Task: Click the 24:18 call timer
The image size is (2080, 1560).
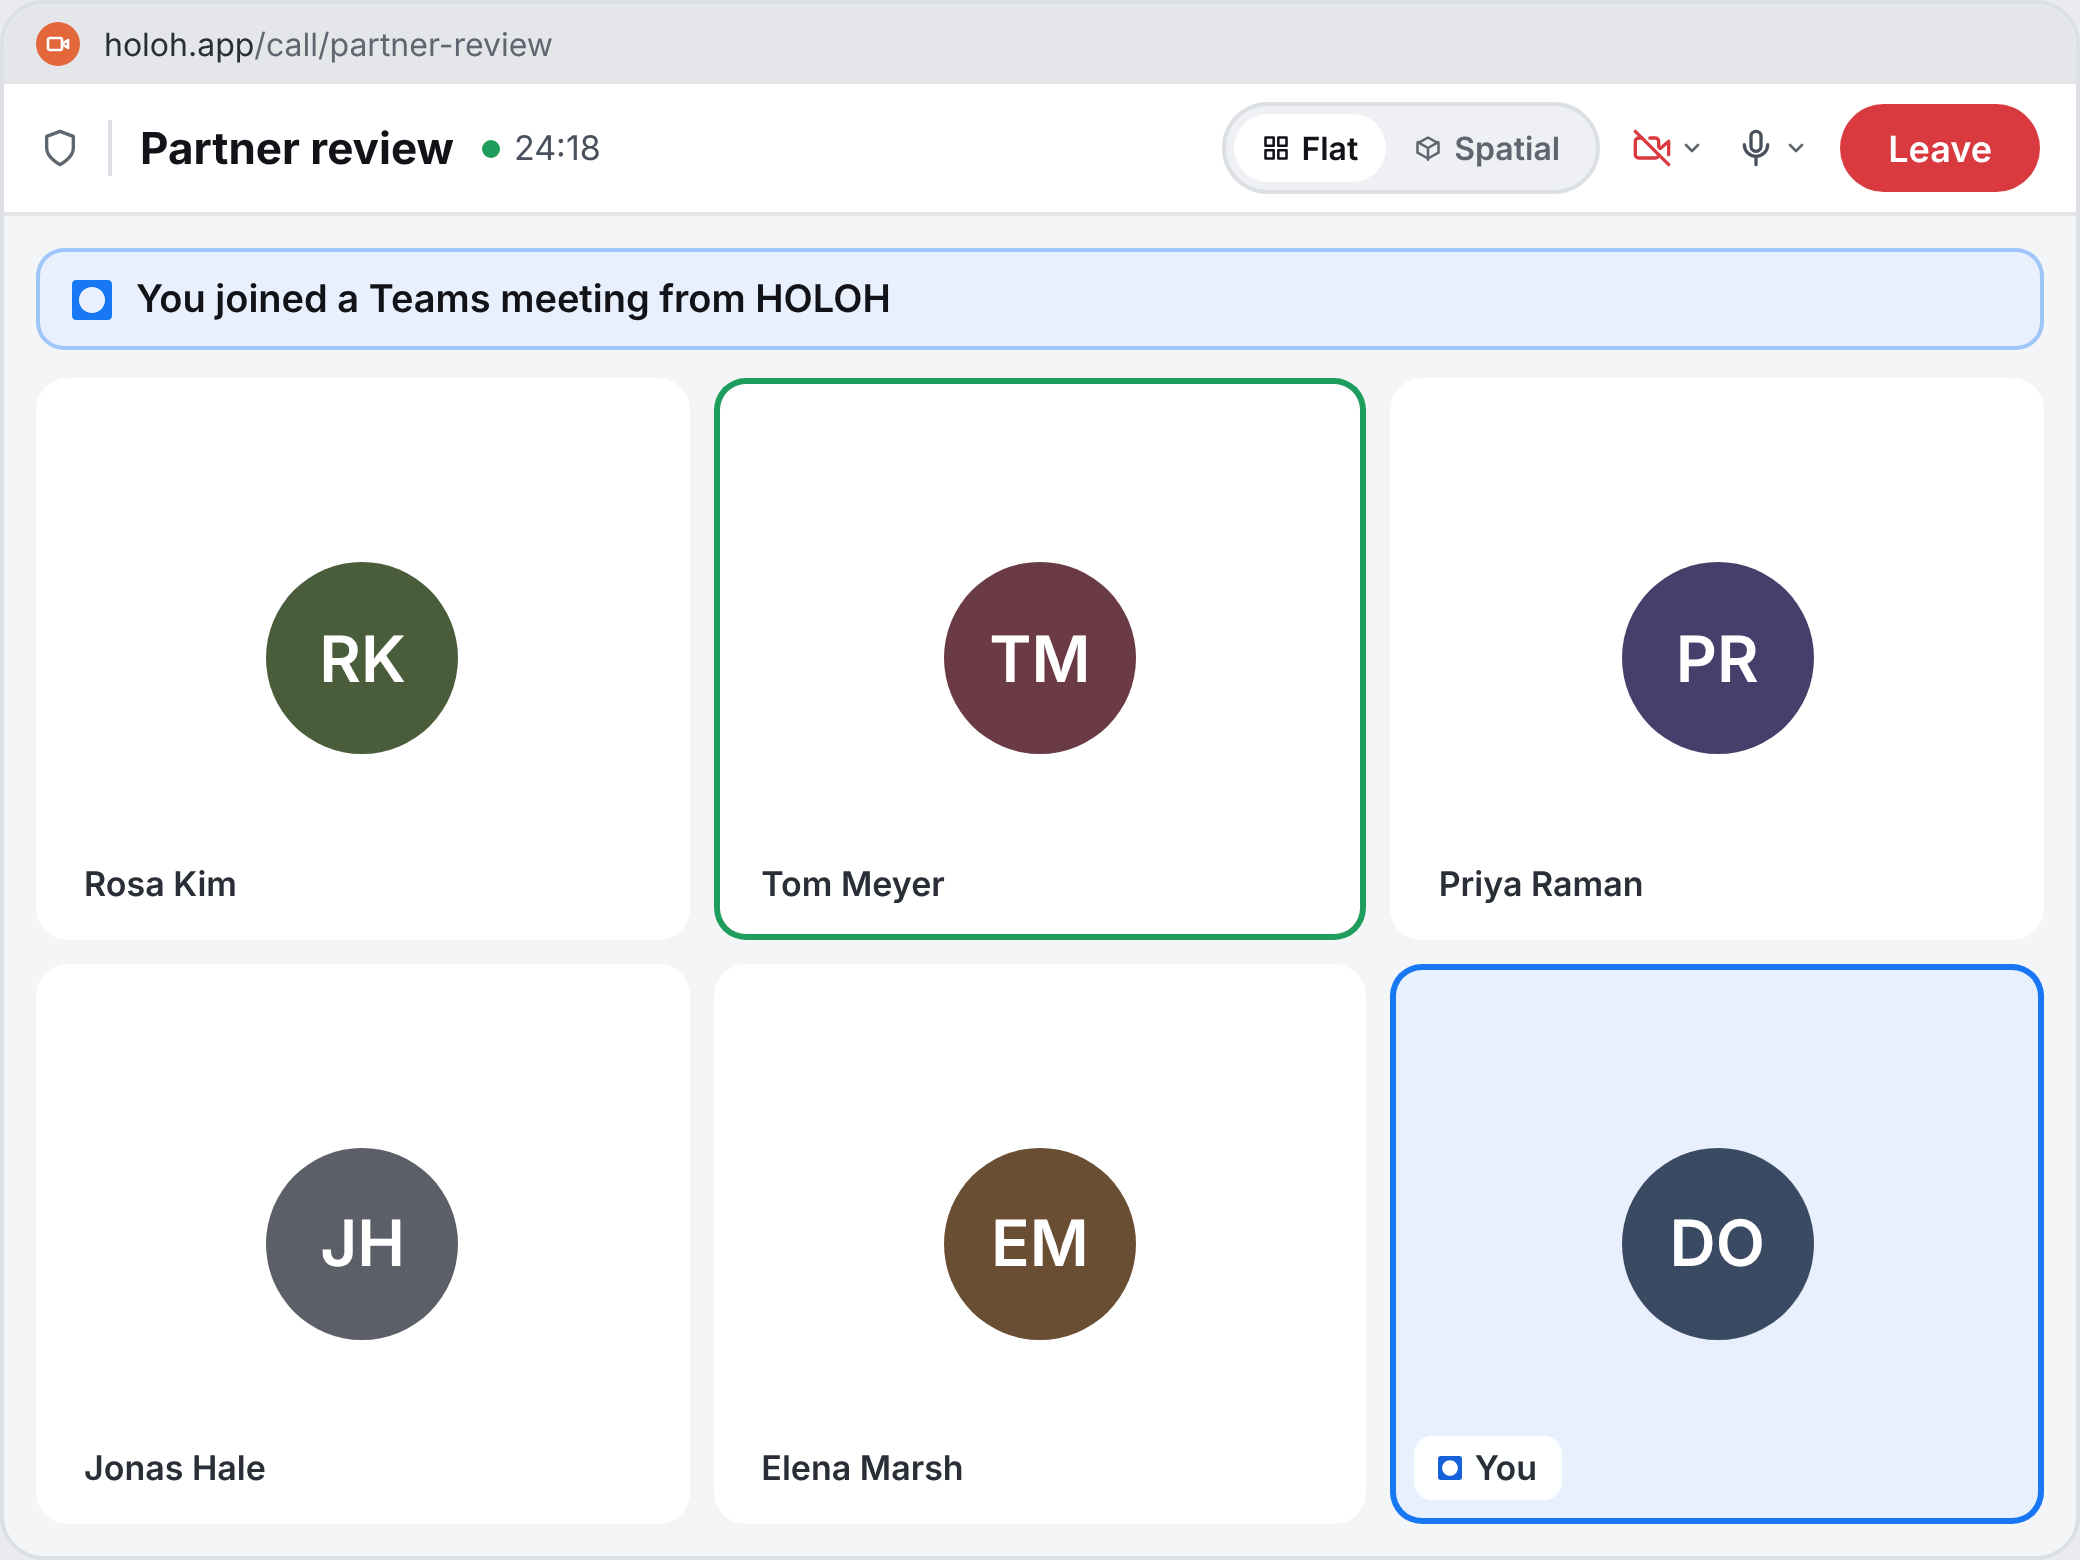Action: tap(557, 148)
